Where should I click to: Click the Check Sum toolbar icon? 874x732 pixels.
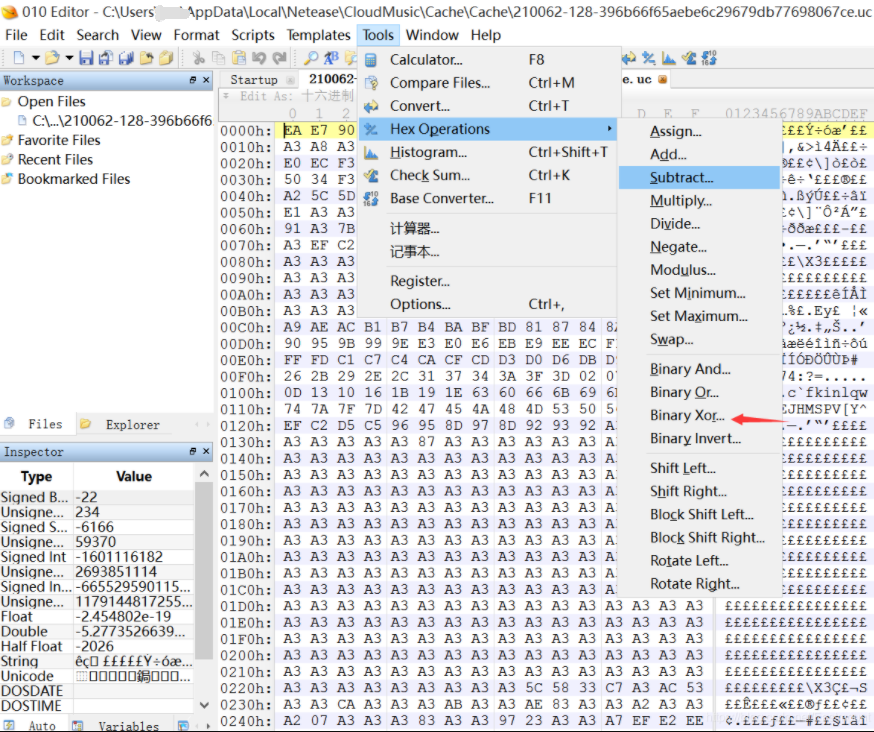pyautogui.click(x=689, y=58)
